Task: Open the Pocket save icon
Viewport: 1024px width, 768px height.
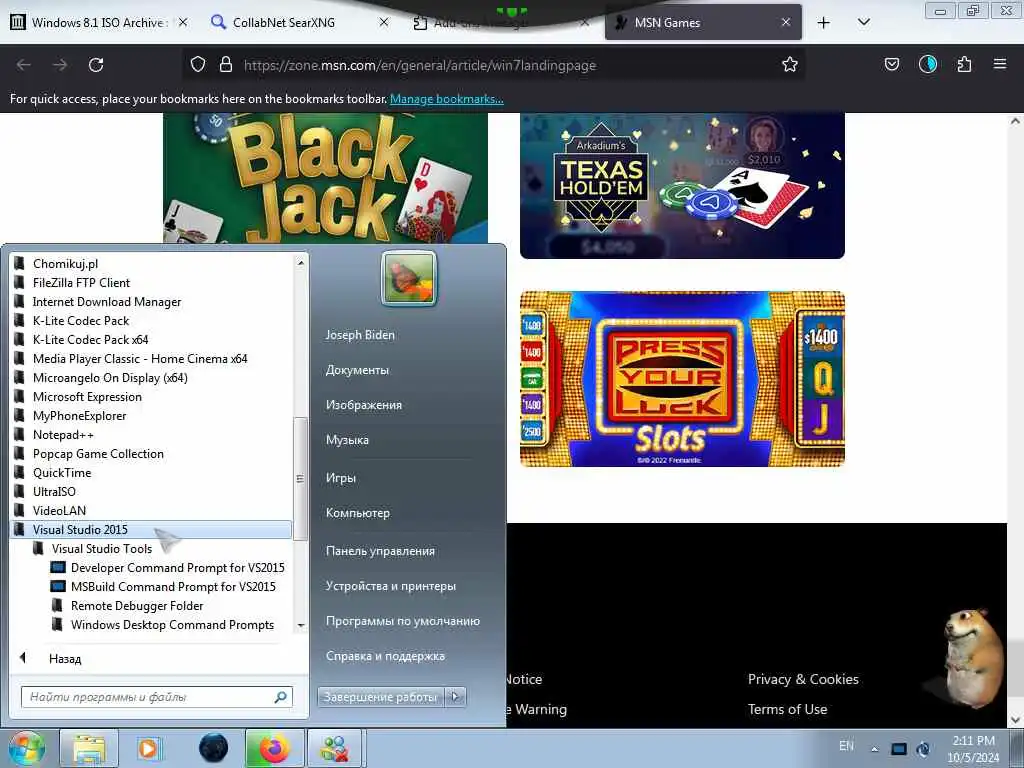Action: click(891, 65)
